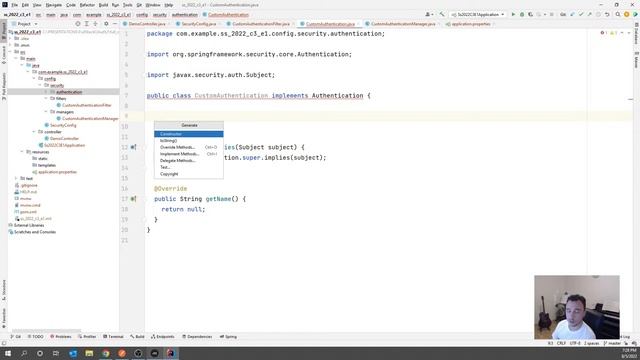Open Chrome from the taskbar
This screenshot has width=640, height=360.
(x=106, y=353)
